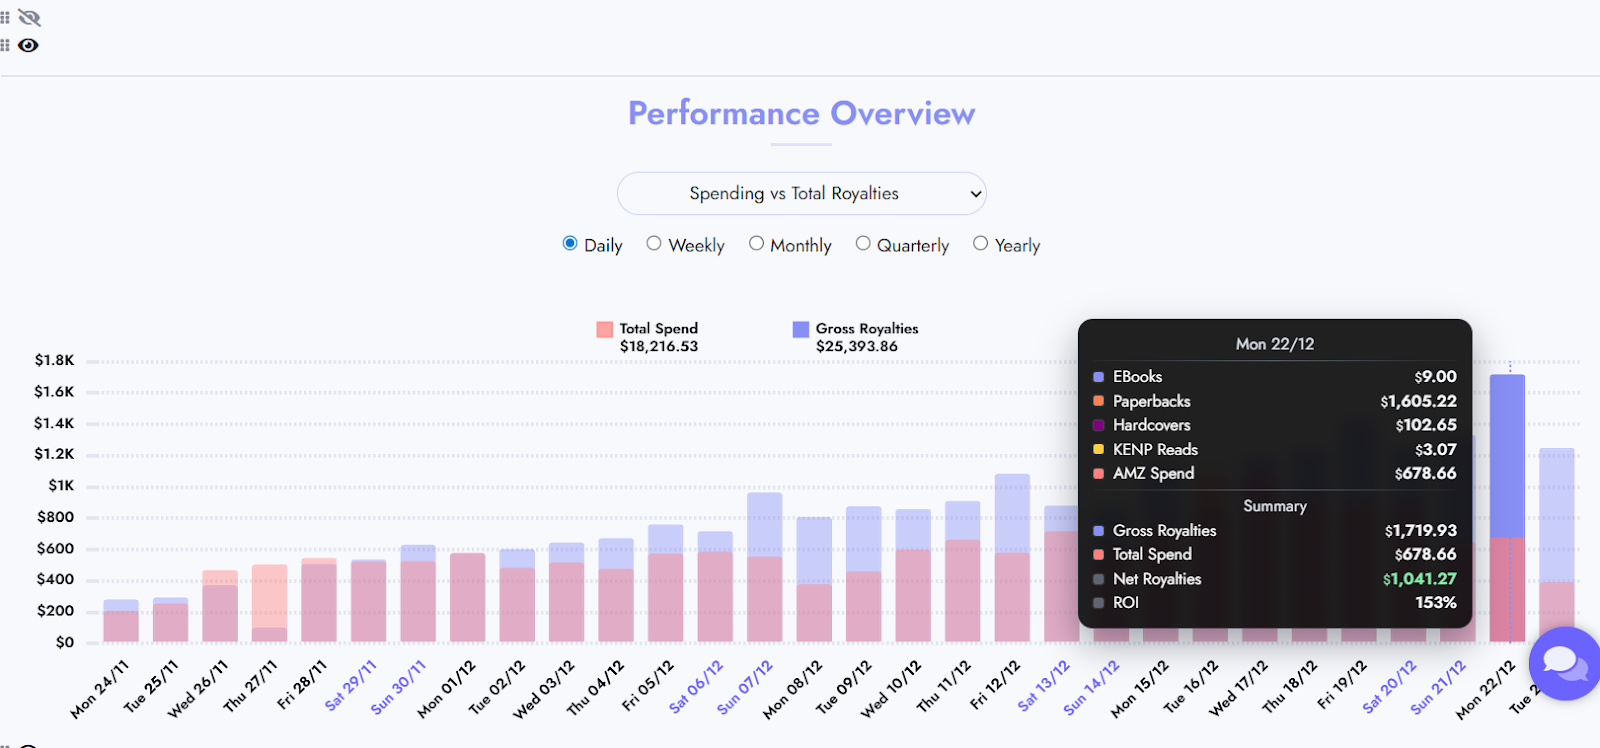Click the KENP Reads yellow dot

coord(1097,449)
